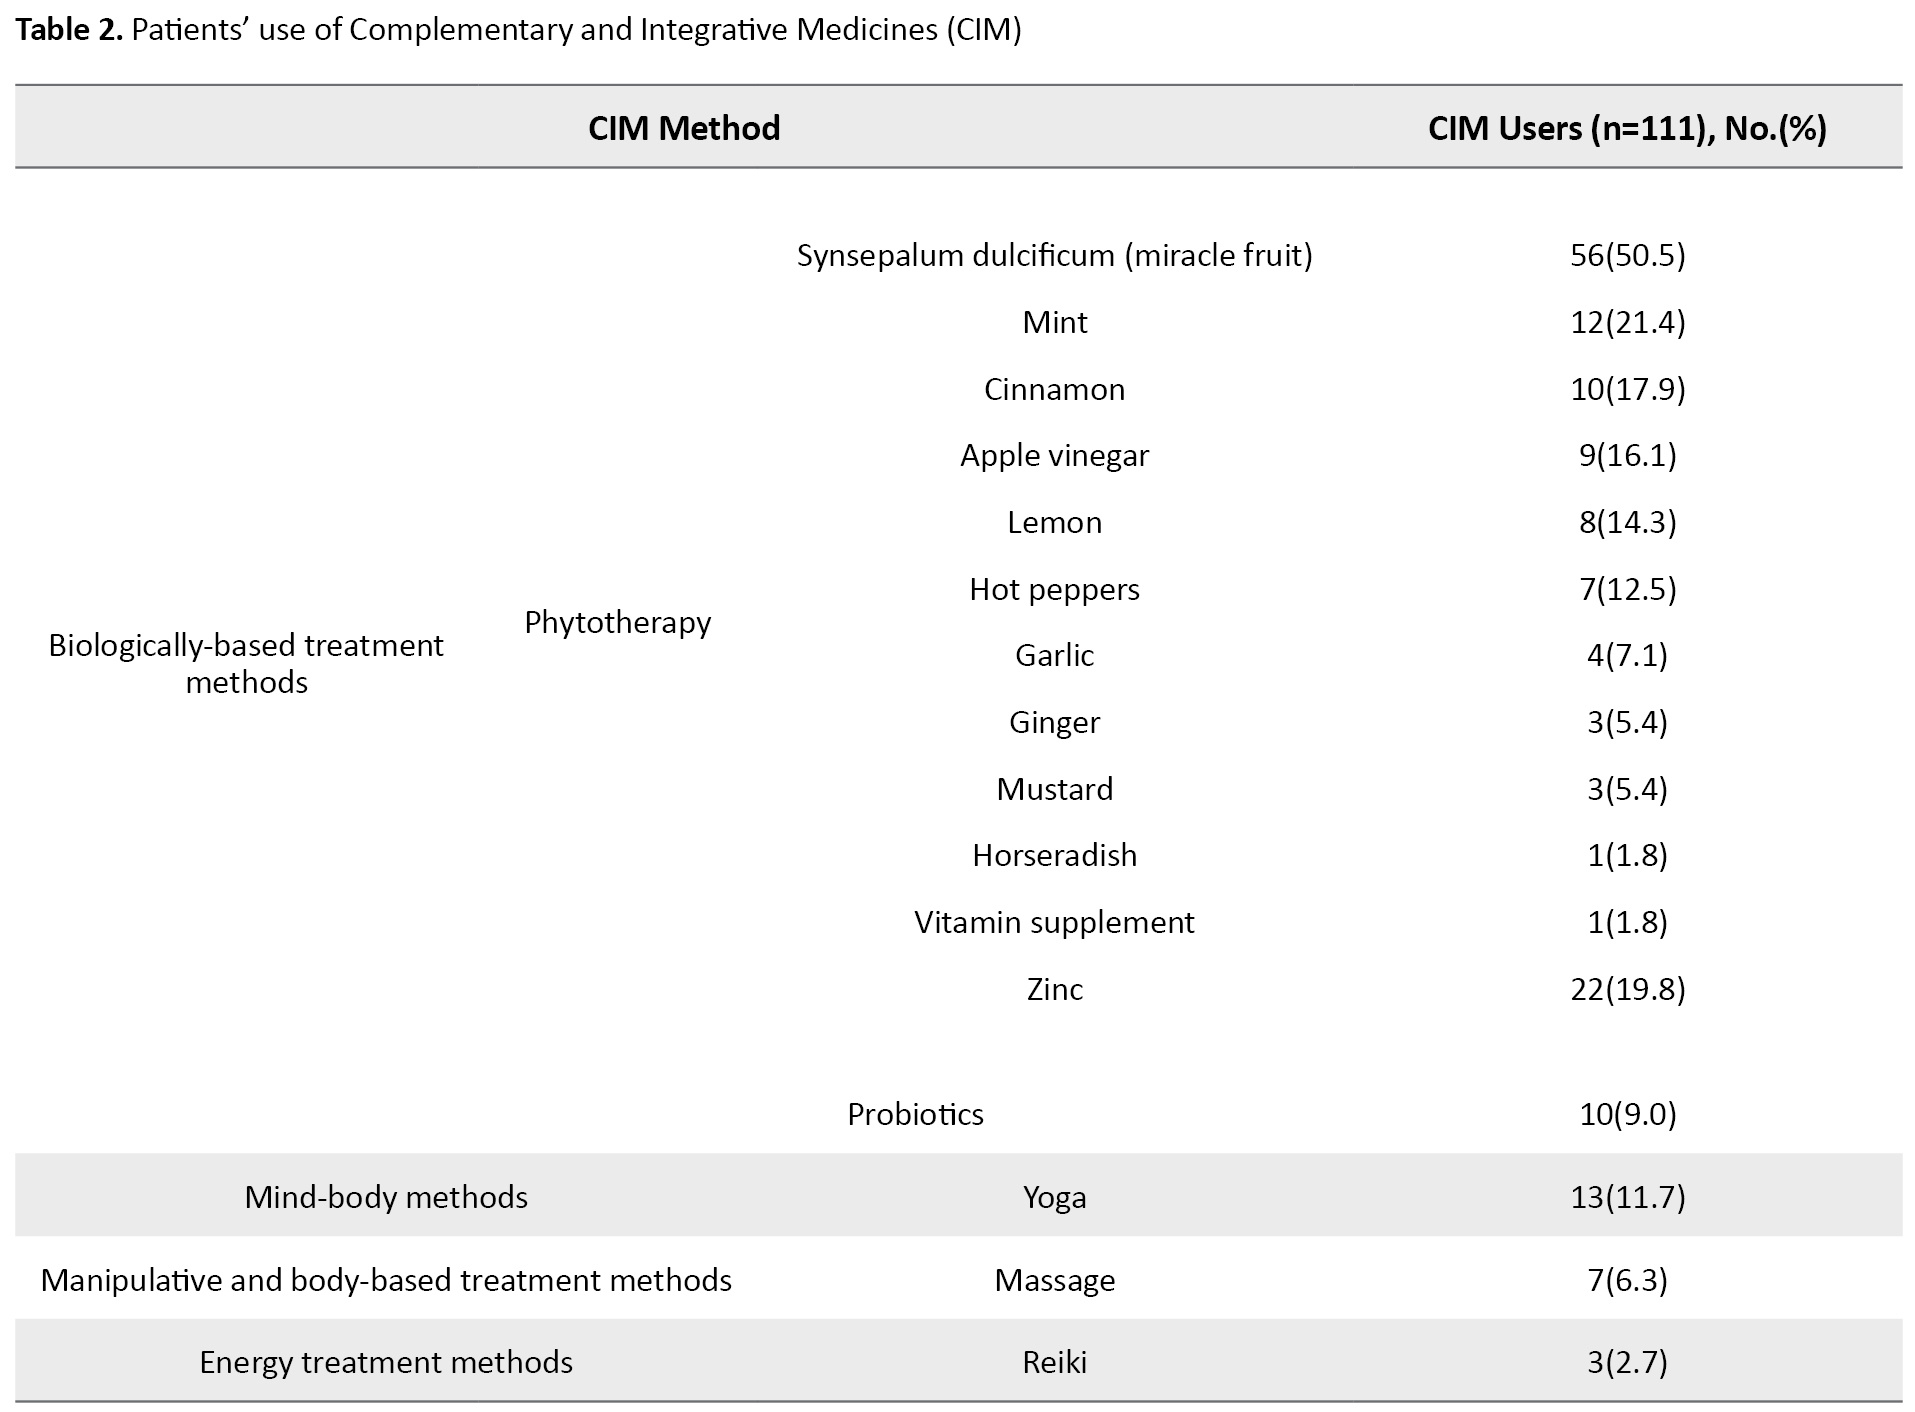The image size is (1915, 1412).
Task: Select the Yoga cell
Action: pos(1054,1197)
